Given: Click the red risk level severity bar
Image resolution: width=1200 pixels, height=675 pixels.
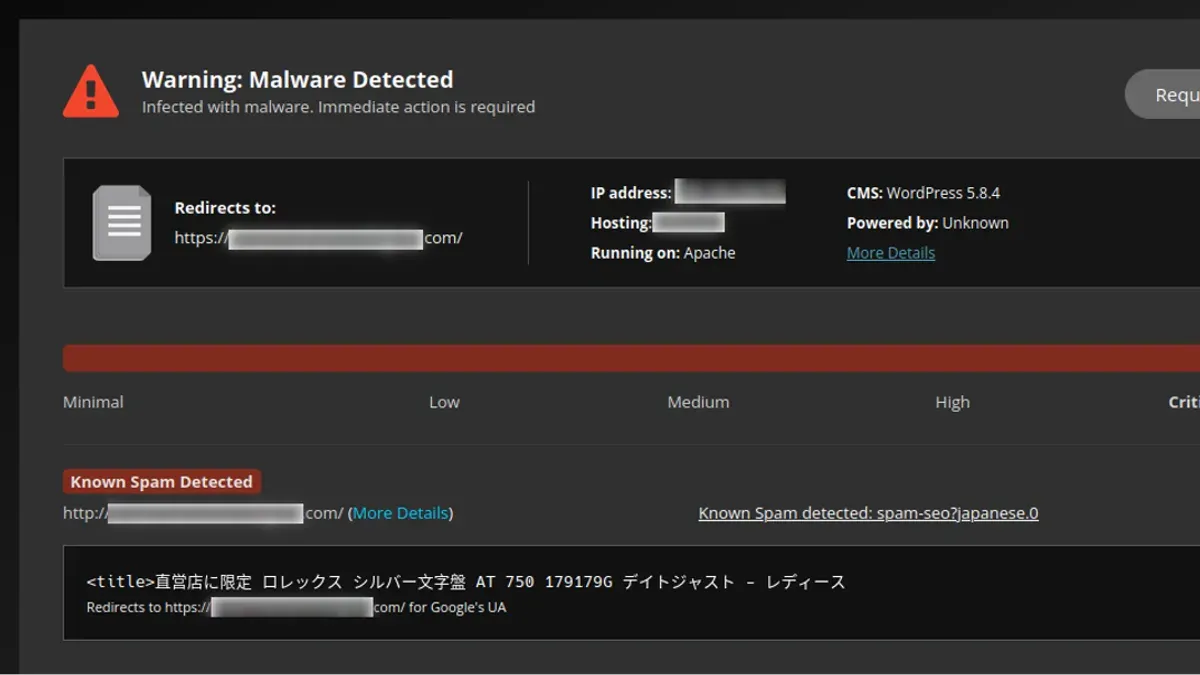Looking at the screenshot, I should click(631, 358).
